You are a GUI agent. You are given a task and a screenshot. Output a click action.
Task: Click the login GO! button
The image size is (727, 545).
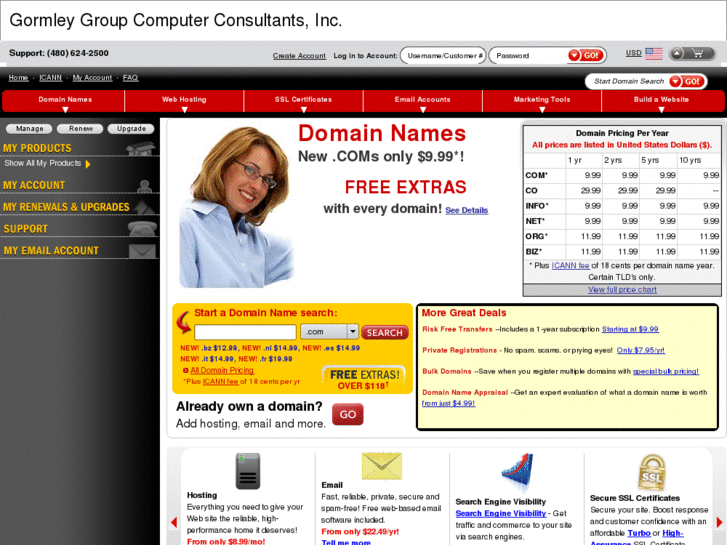tap(586, 56)
